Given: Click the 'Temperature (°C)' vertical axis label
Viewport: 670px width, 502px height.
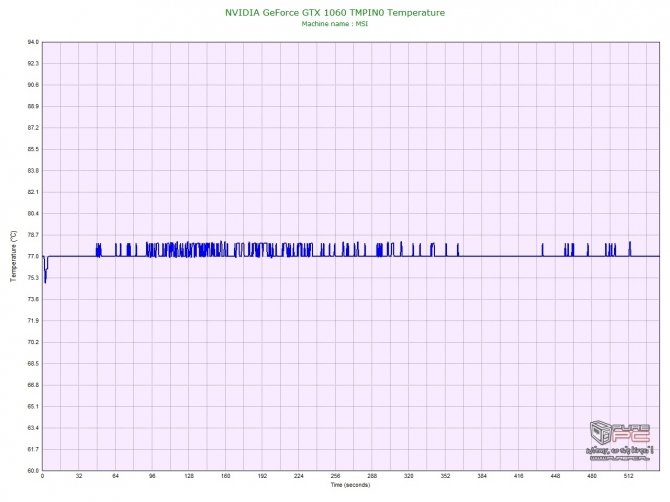Looking at the screenshot, I should (14, 256).
